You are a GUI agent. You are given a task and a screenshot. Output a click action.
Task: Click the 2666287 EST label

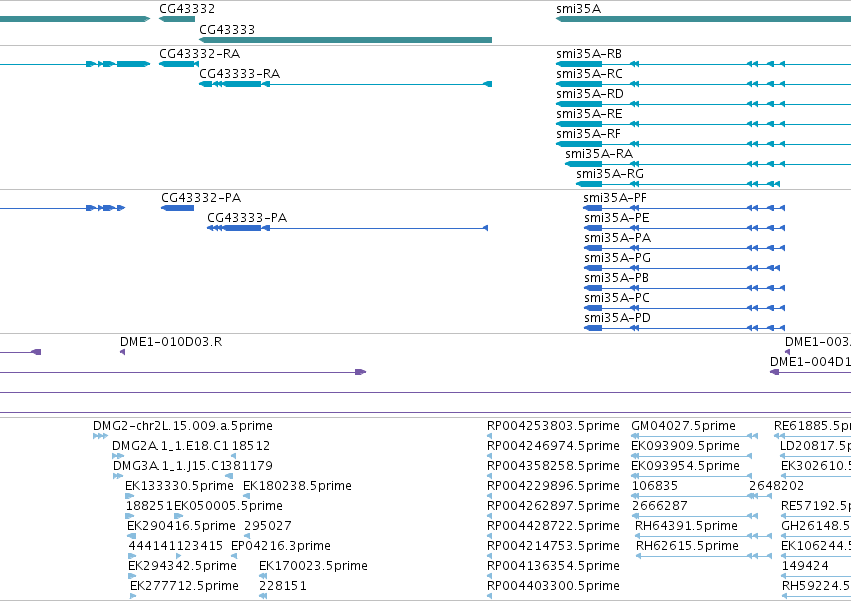(x=660, y=506)
